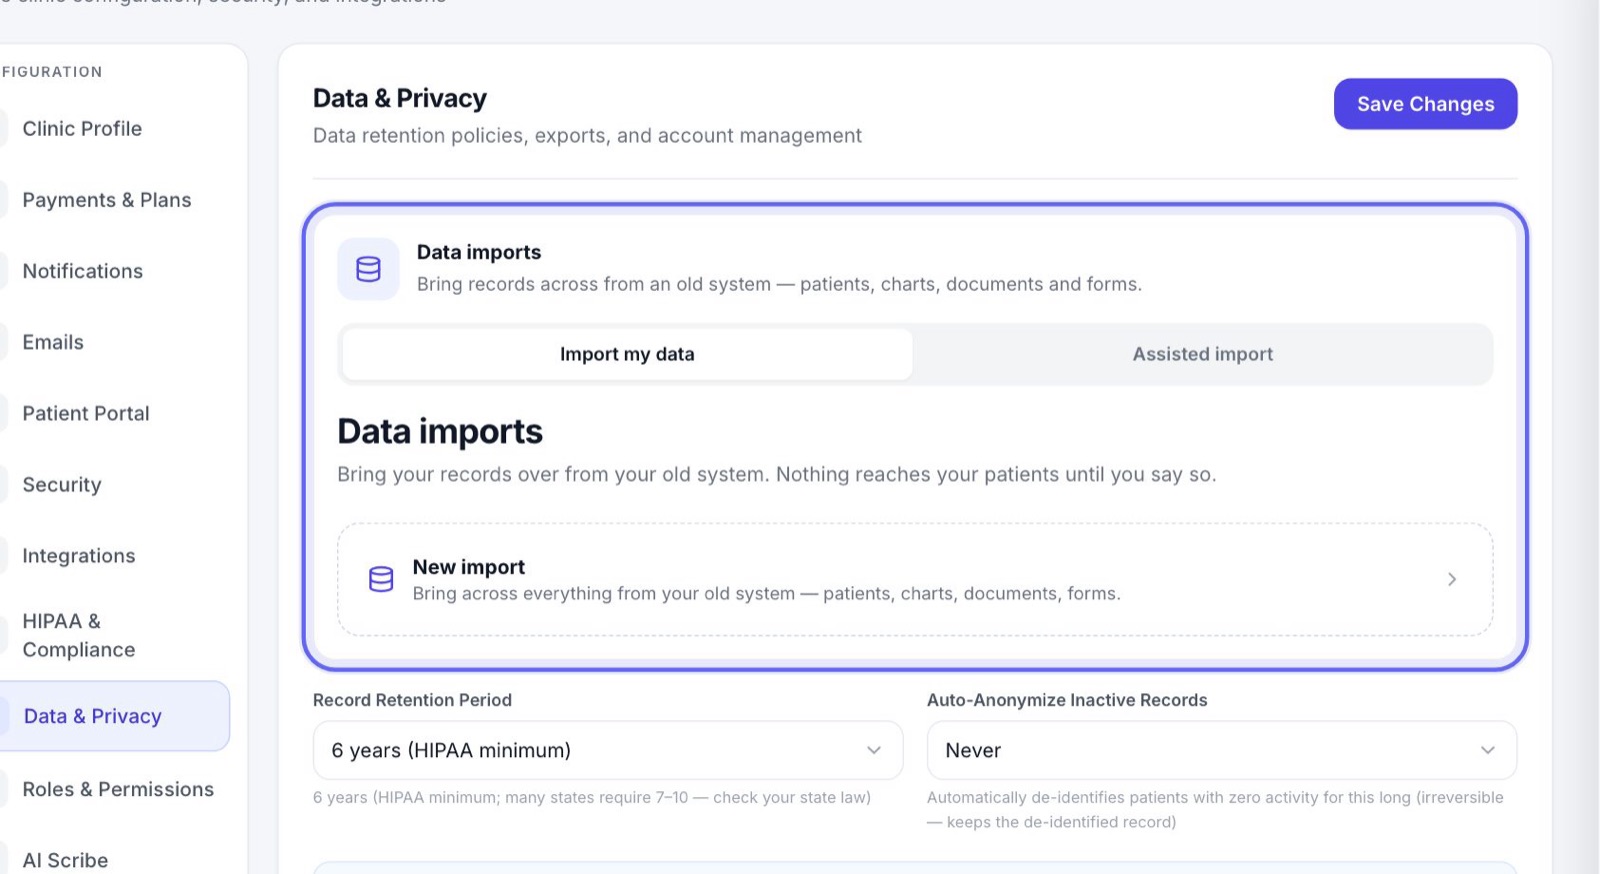The height and width of the screenshot is (874, 1600).
Task: Navigate to Patient Portal settings
Action: 86,413
